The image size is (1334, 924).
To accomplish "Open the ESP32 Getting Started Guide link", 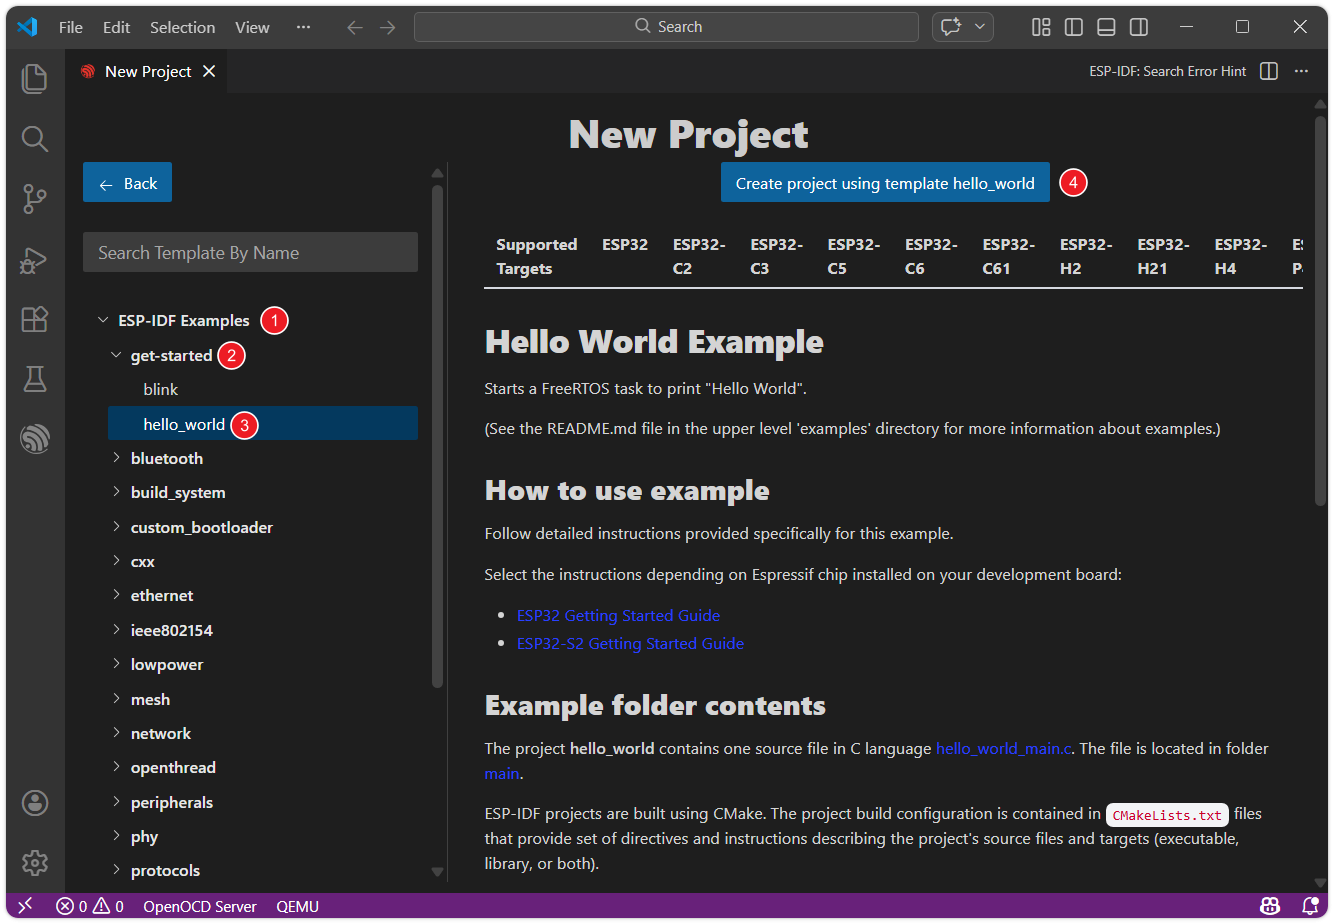I will [x=618, y=616].
